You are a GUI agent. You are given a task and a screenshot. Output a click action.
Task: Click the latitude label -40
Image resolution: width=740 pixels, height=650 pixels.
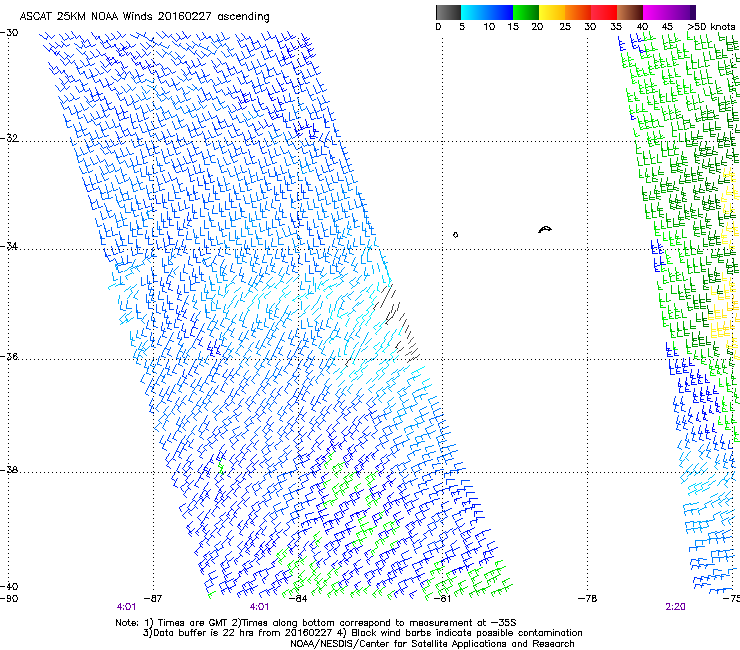(x=9, y=586)
